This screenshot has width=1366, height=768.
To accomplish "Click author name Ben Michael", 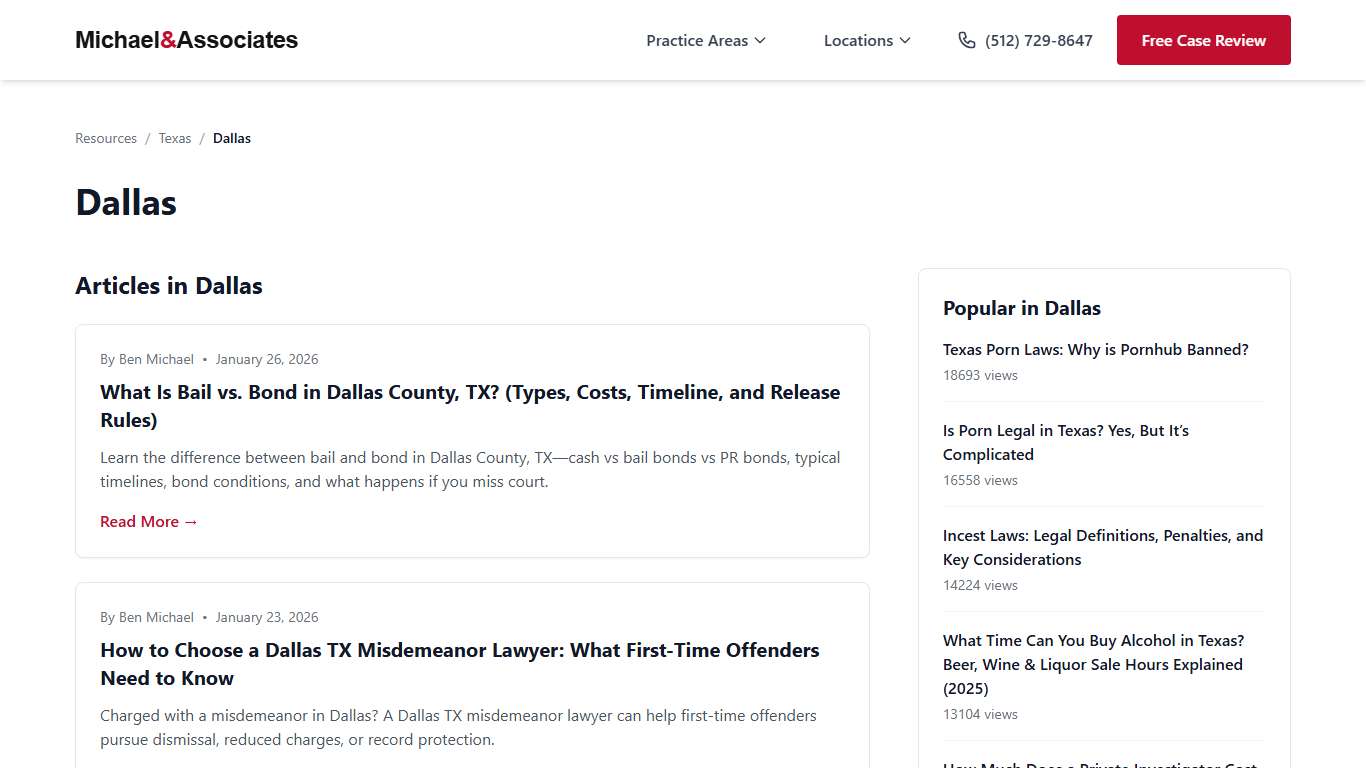I will coord(156,359).
